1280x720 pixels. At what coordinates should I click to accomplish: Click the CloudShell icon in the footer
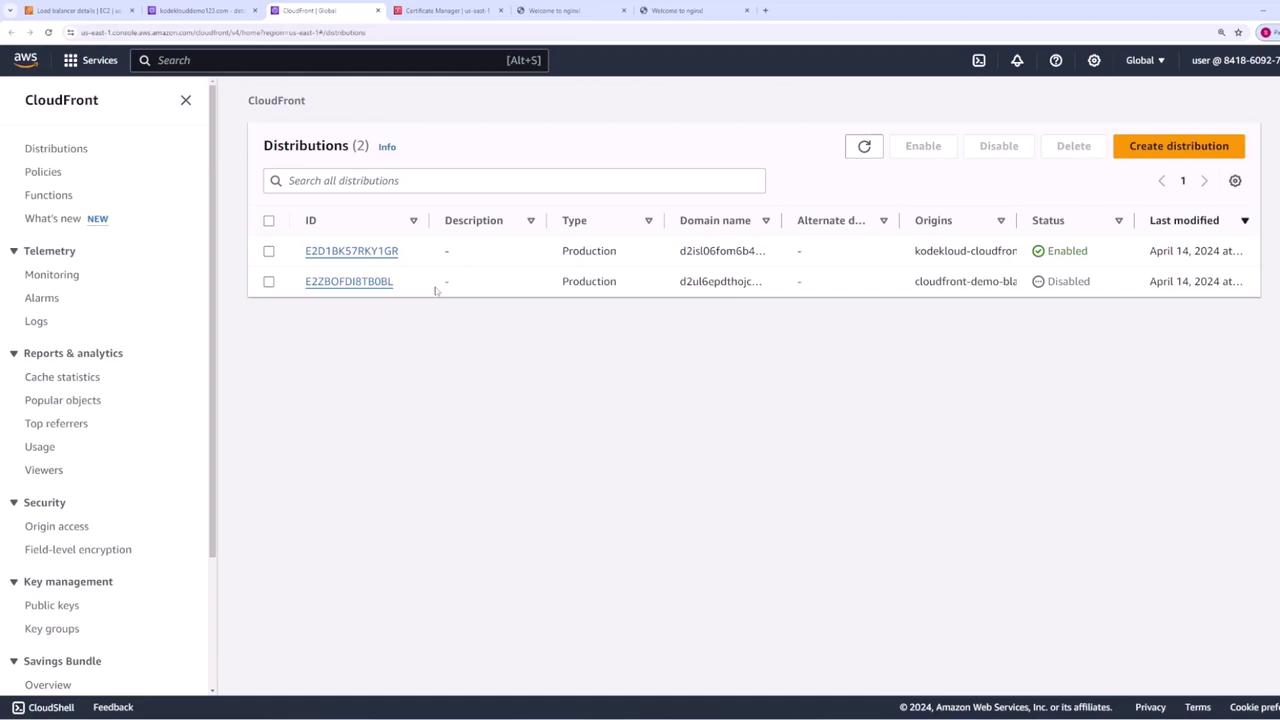pyautogui.click(x=18, y=707)
